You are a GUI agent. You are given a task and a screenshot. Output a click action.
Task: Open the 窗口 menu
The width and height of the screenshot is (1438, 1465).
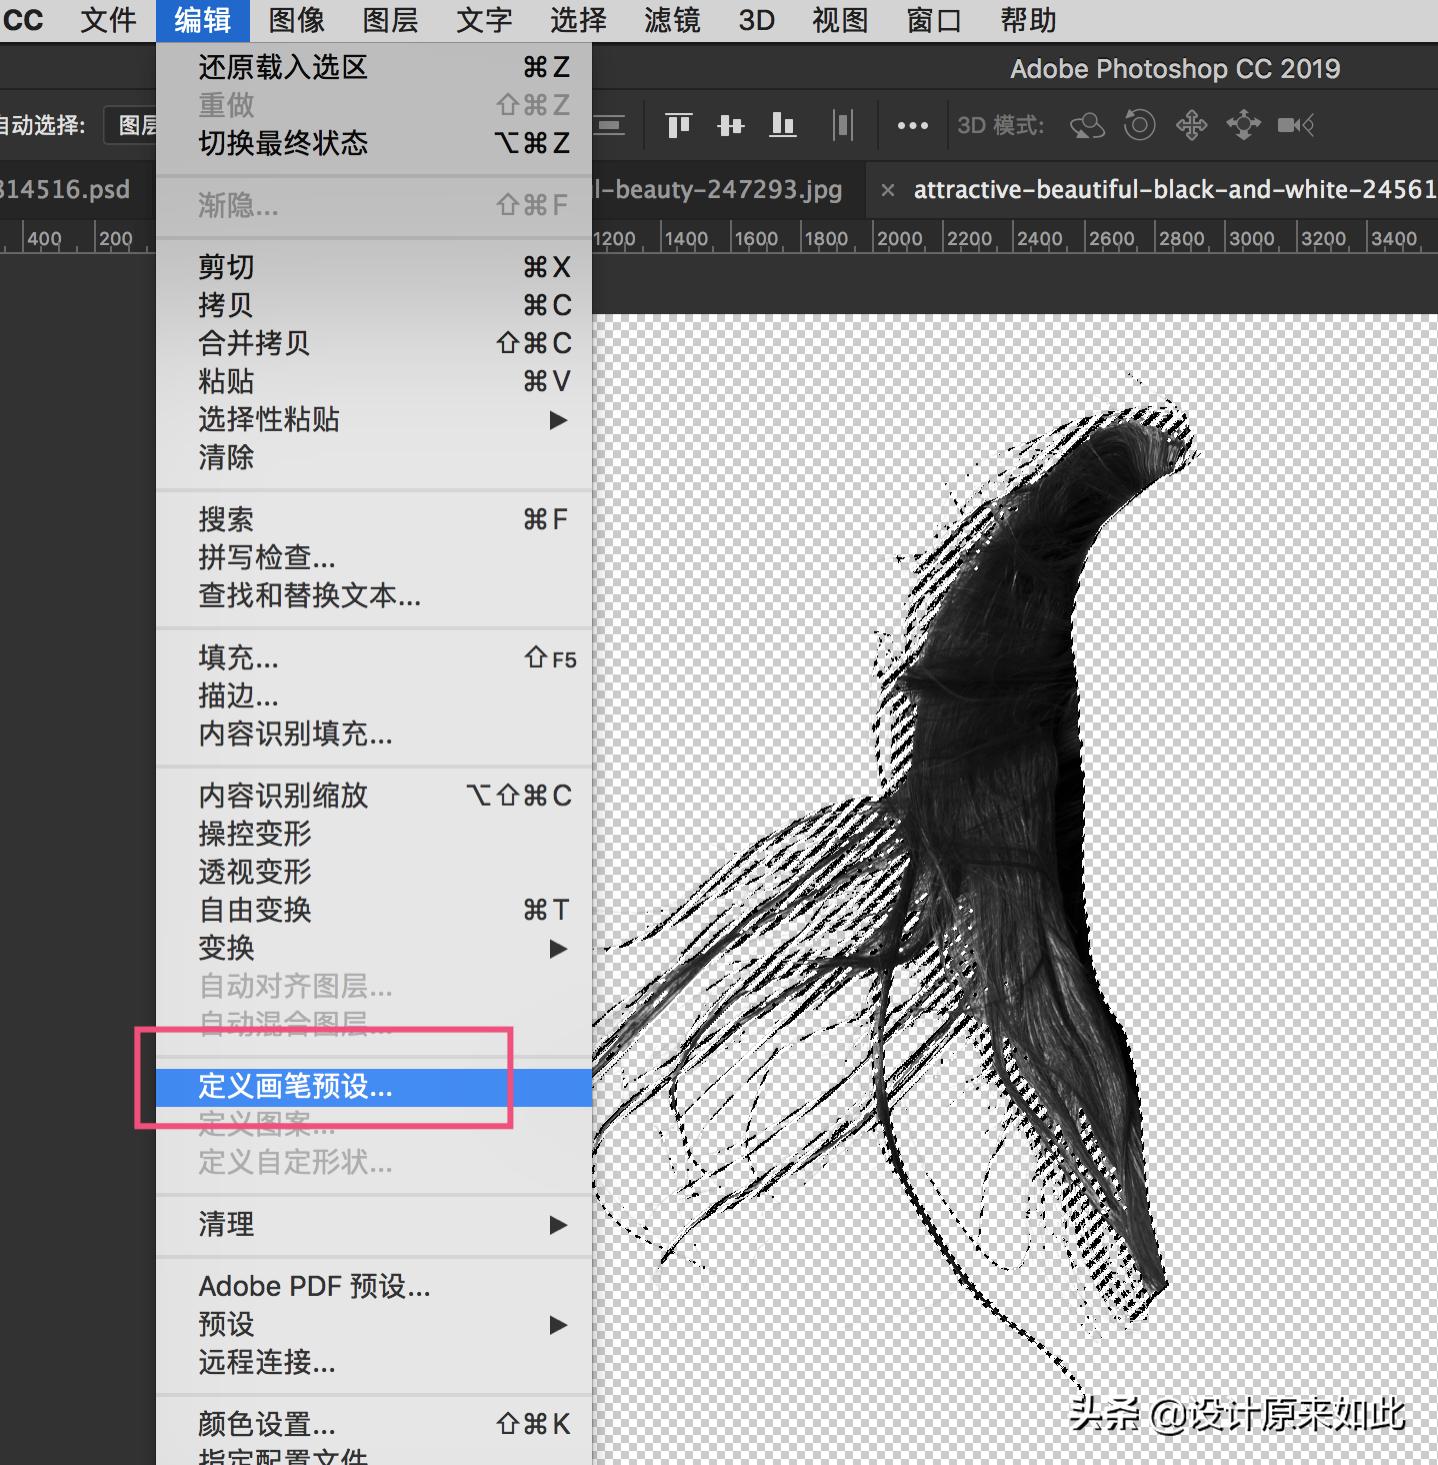(x=931, y=20)
